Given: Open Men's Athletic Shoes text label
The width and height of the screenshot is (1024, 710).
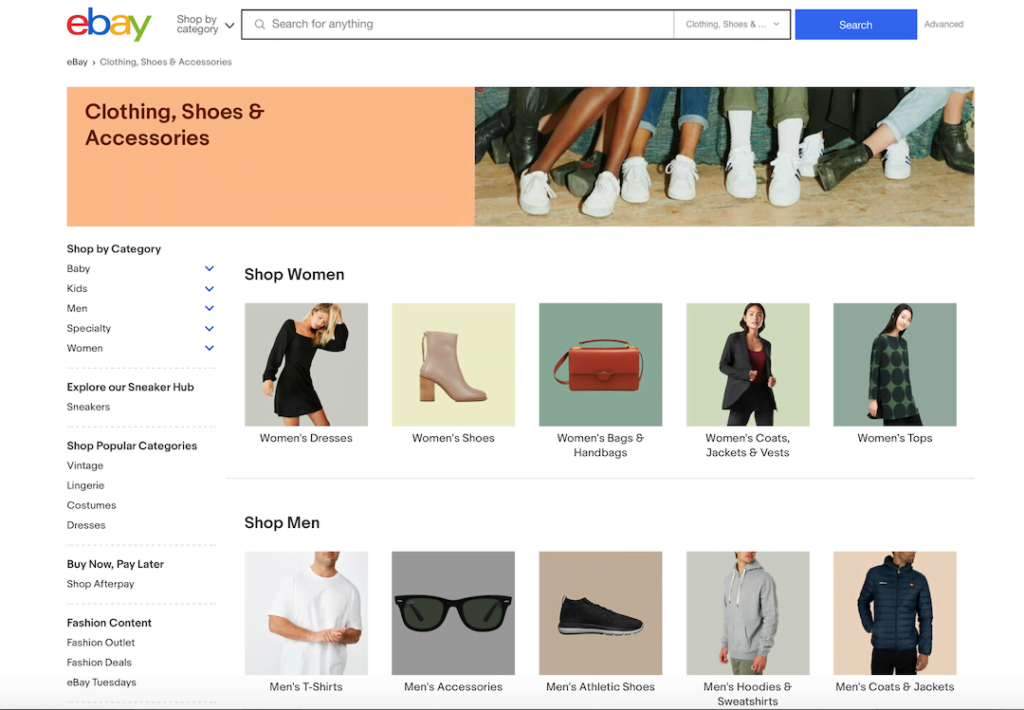Looking at the screenshot, I should click(600, 686).
